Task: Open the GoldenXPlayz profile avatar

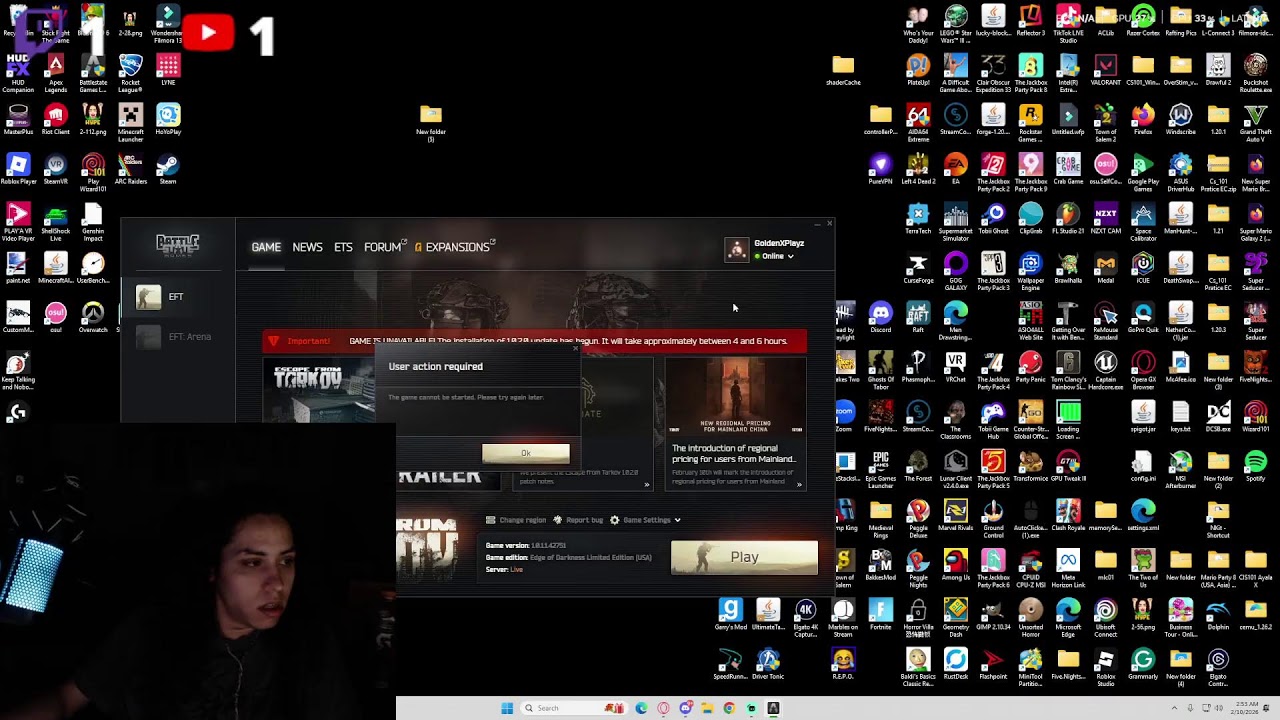Action: 737,250
